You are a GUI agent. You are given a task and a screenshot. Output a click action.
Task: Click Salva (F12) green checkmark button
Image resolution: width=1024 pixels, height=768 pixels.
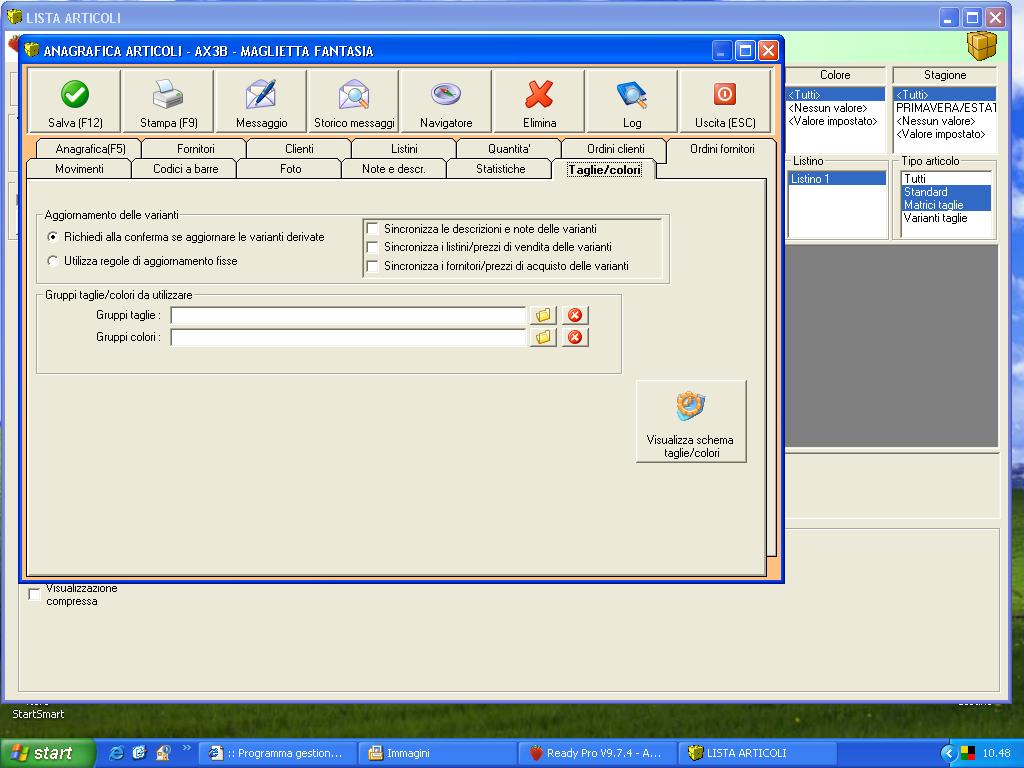click(x=75, y=101)
